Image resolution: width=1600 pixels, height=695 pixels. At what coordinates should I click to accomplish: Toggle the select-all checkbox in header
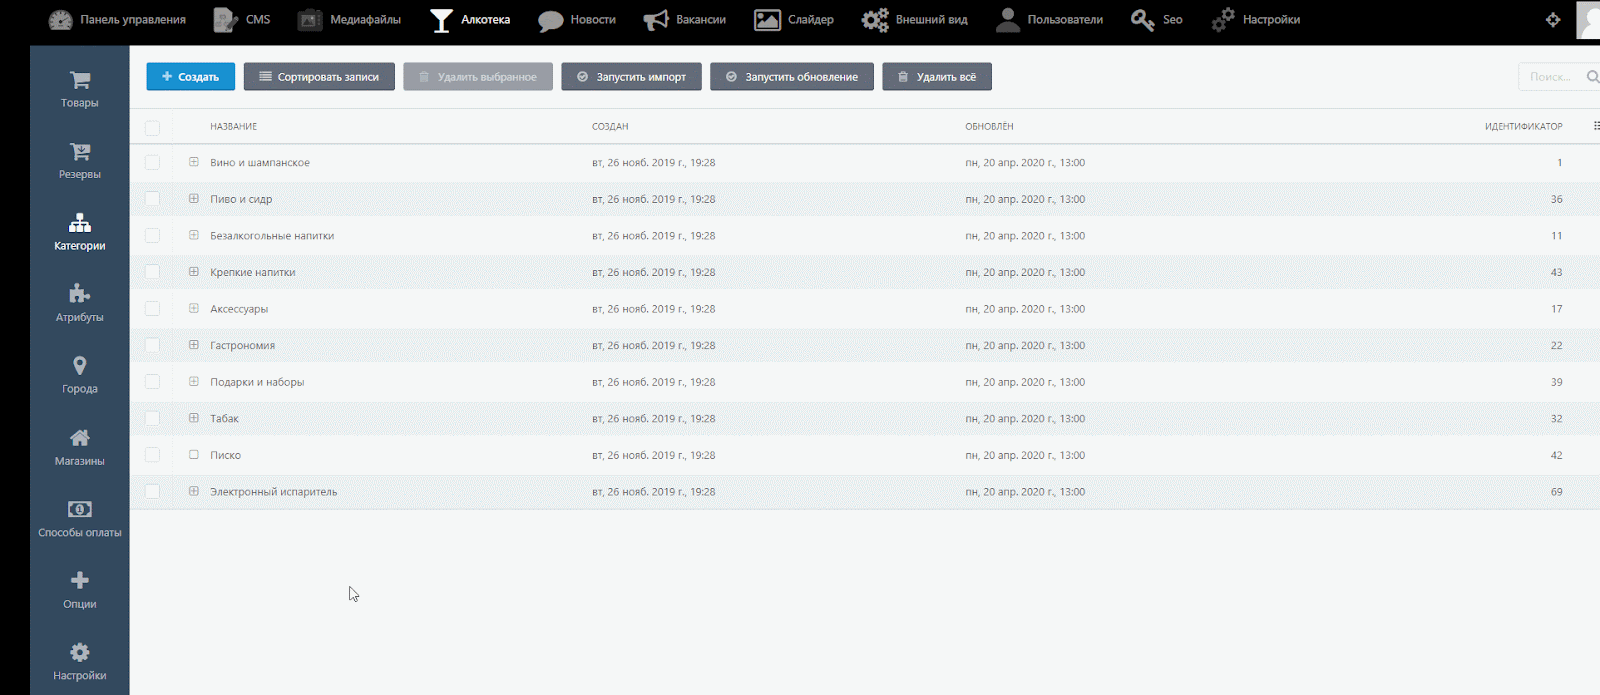point(152,127)
